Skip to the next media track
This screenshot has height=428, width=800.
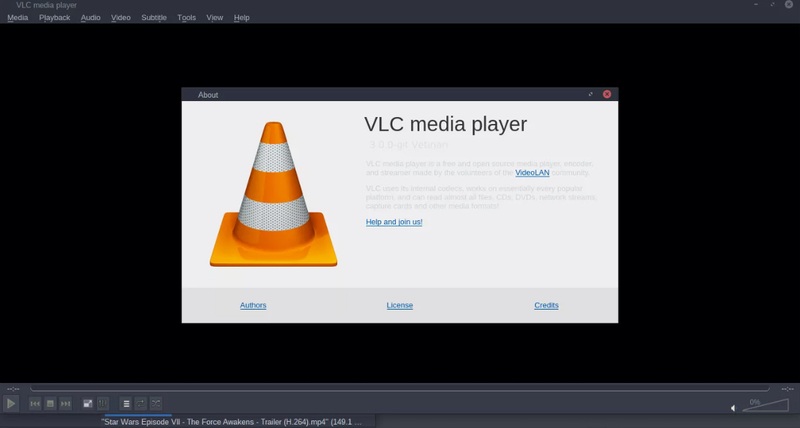(66, 403)
